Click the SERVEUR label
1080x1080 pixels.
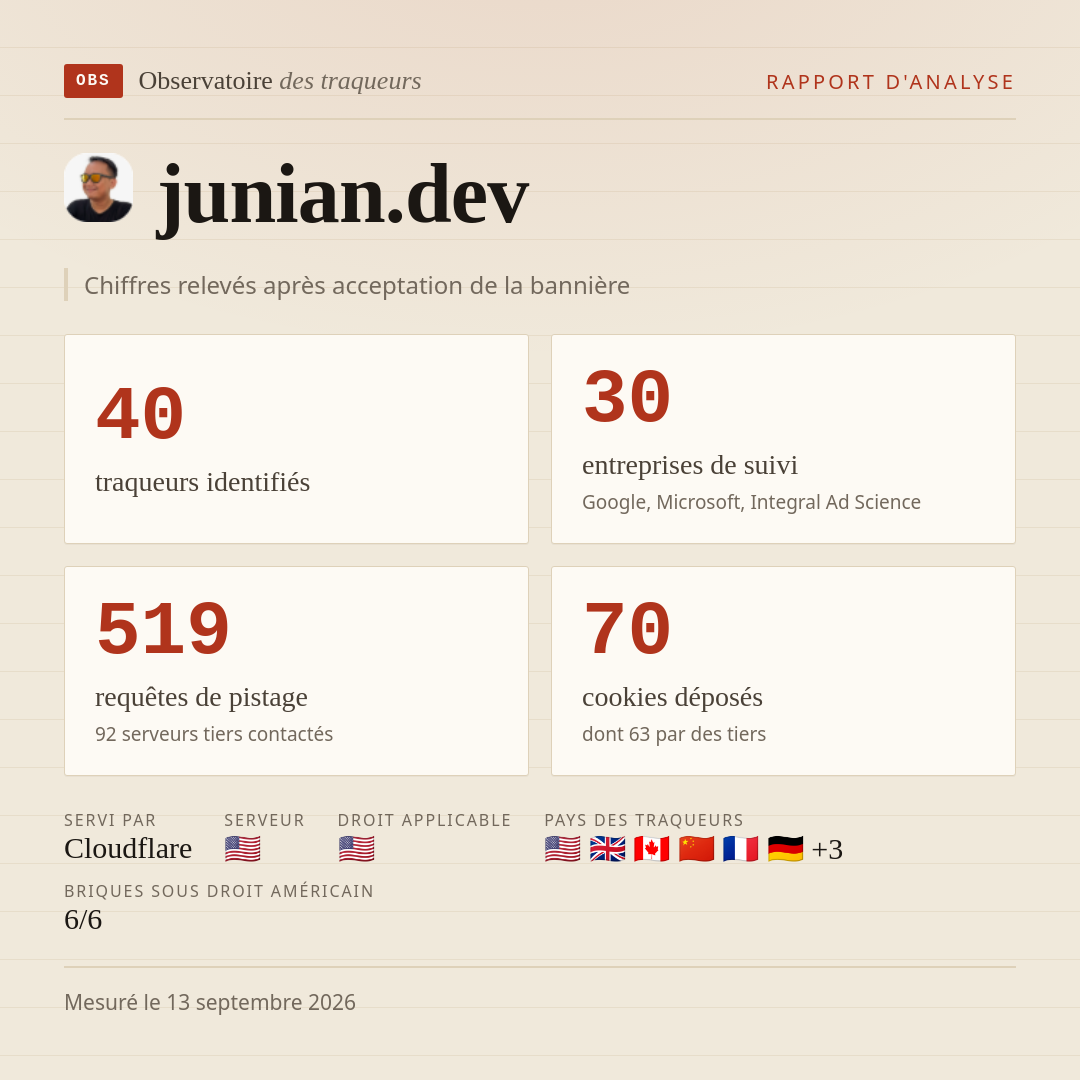click(x=264, y=820)
